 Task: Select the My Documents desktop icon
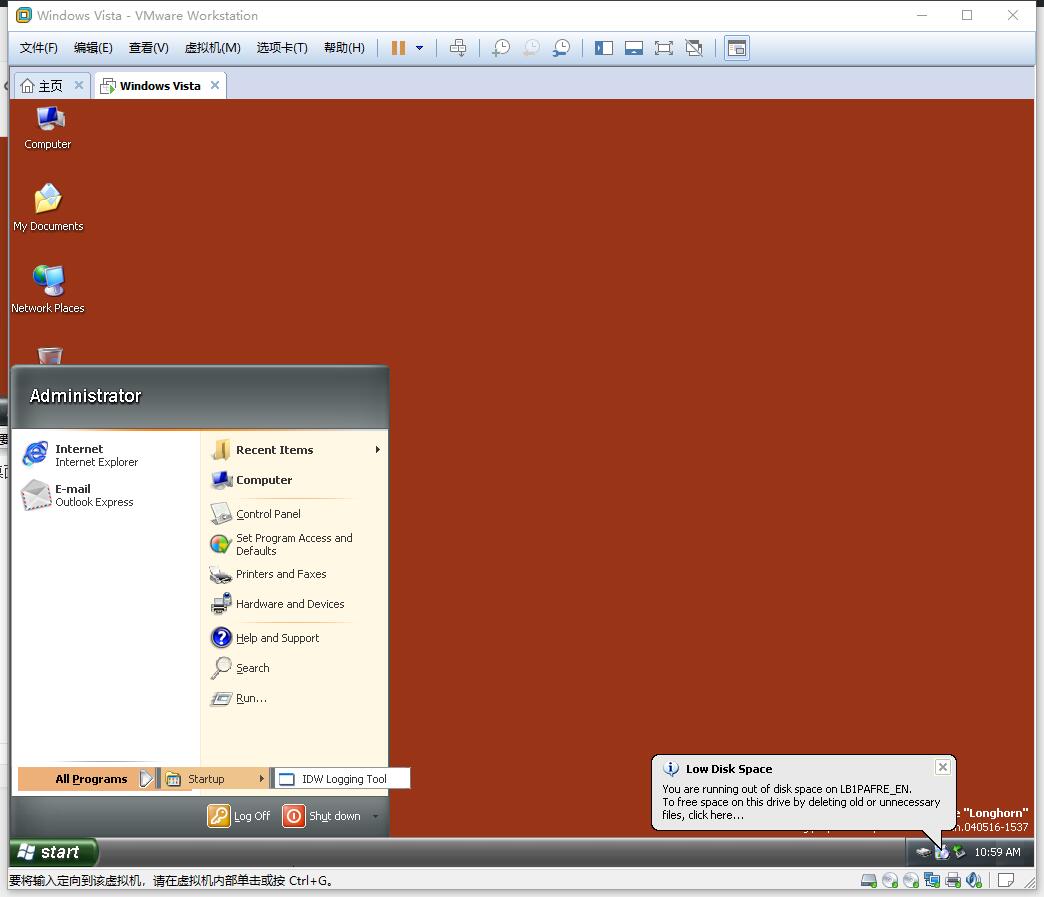click(48, 208)
